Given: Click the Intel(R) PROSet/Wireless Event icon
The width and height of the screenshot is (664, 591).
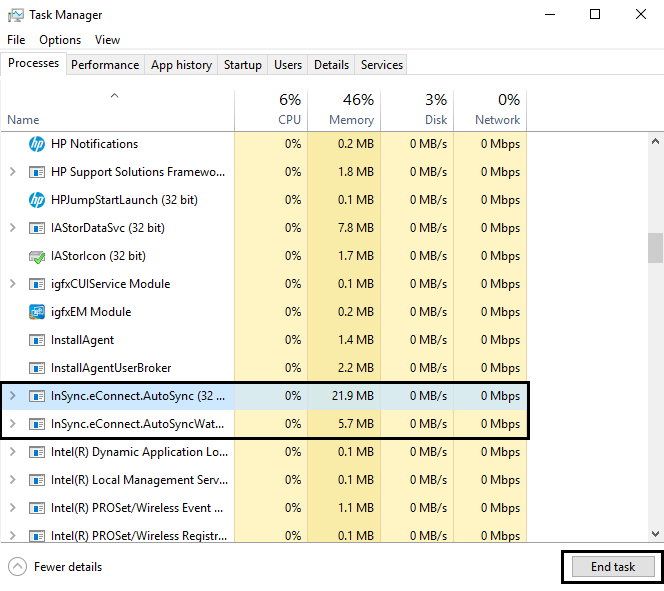Looking at the screenshot, I should pos(37,508).
